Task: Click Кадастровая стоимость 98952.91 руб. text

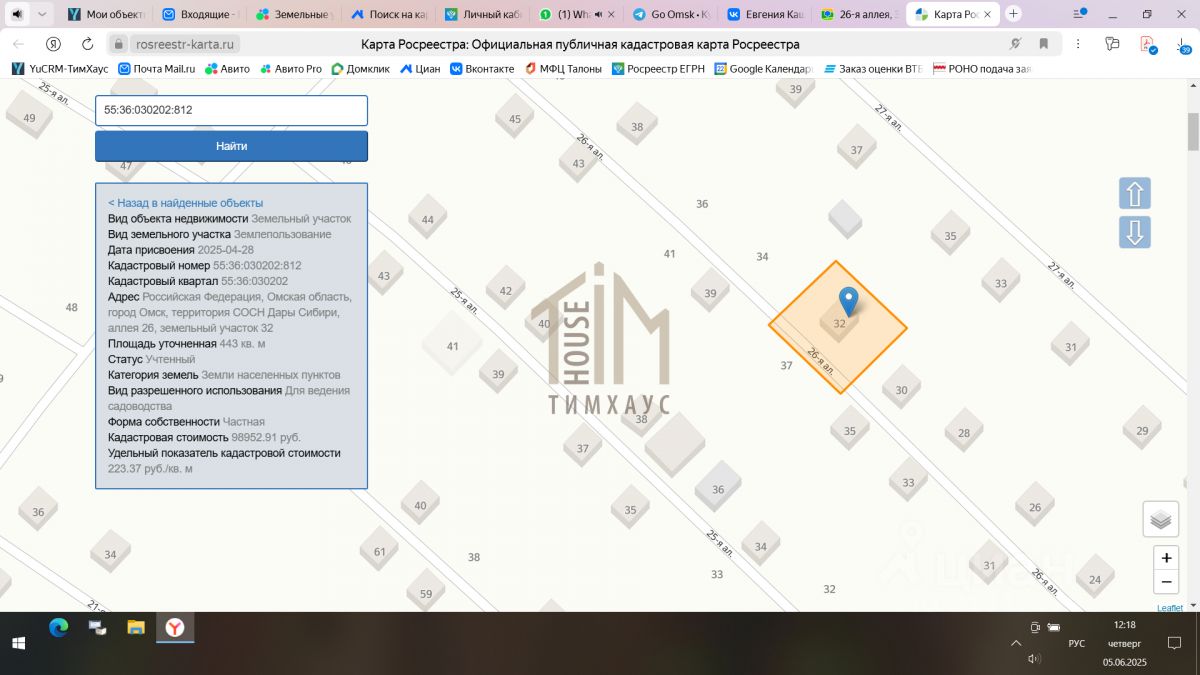Action: [204, 437]
